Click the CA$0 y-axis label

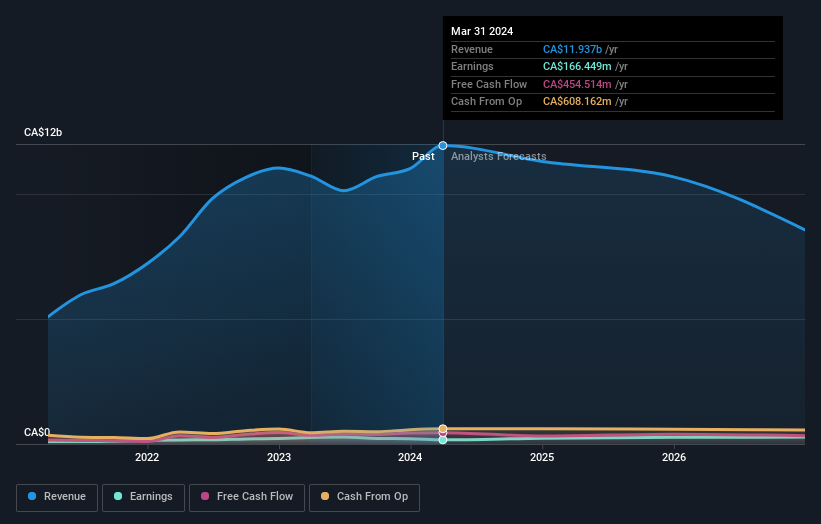click(x=37, y=432)
